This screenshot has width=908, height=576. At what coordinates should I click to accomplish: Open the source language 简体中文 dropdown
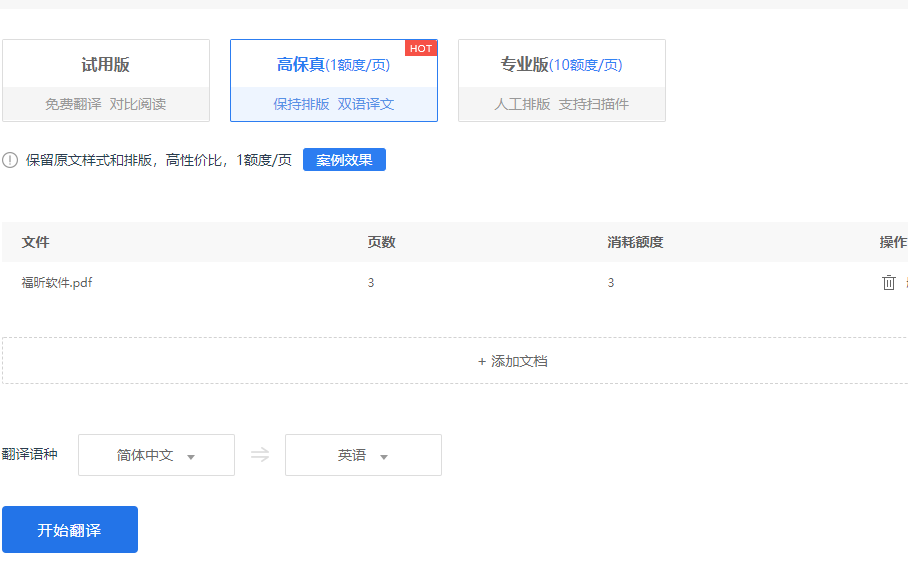coord(156,455)
